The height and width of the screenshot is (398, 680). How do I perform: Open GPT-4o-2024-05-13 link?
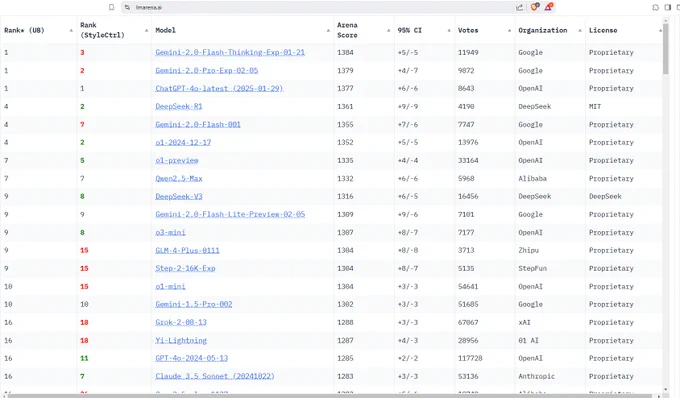pyautogui.click(x=192, y=359)
